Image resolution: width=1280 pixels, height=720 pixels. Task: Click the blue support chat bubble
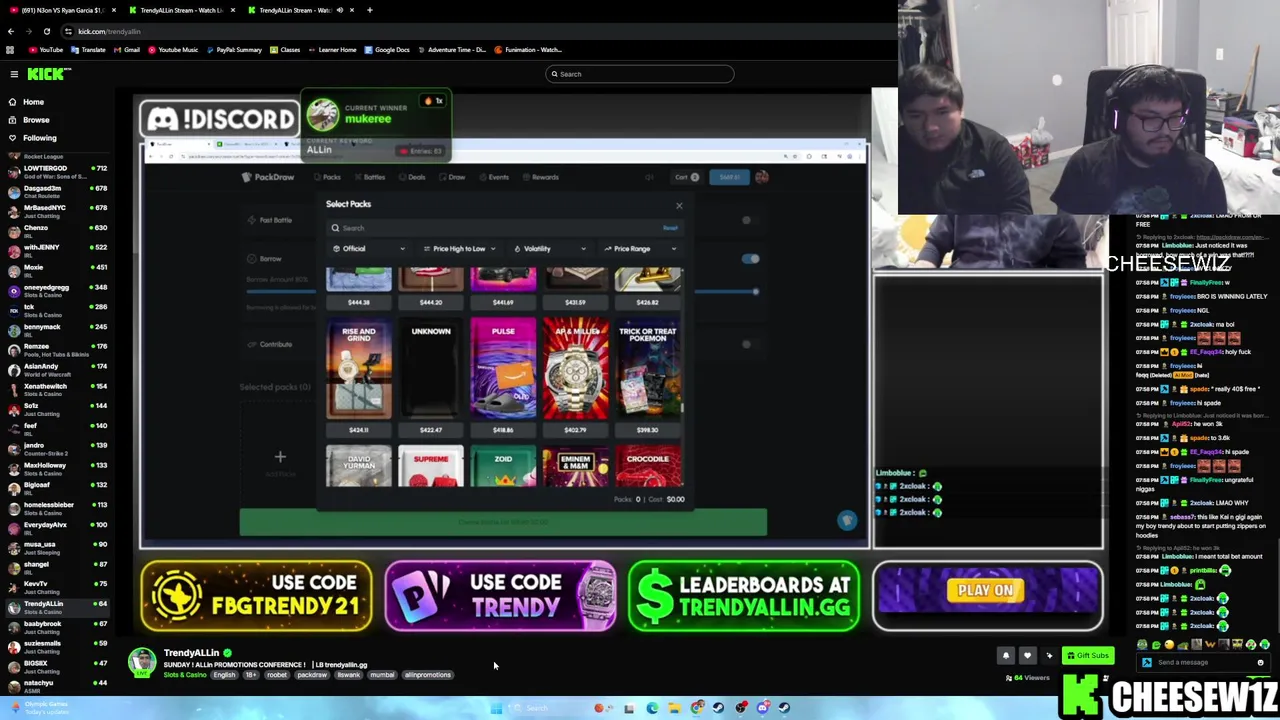(x=846, y=520)
